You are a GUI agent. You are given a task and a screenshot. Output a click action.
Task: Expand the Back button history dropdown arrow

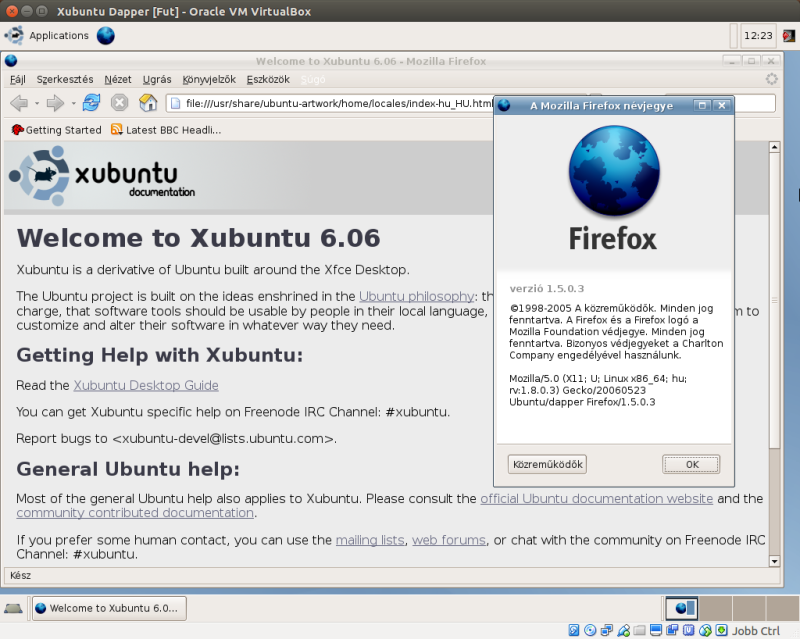click(x=37, y=104)
